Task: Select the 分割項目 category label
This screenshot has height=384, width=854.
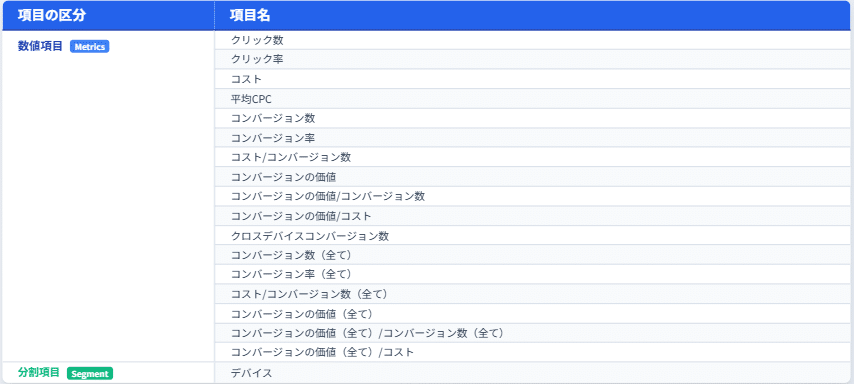Action: click(x=39, y=373)
